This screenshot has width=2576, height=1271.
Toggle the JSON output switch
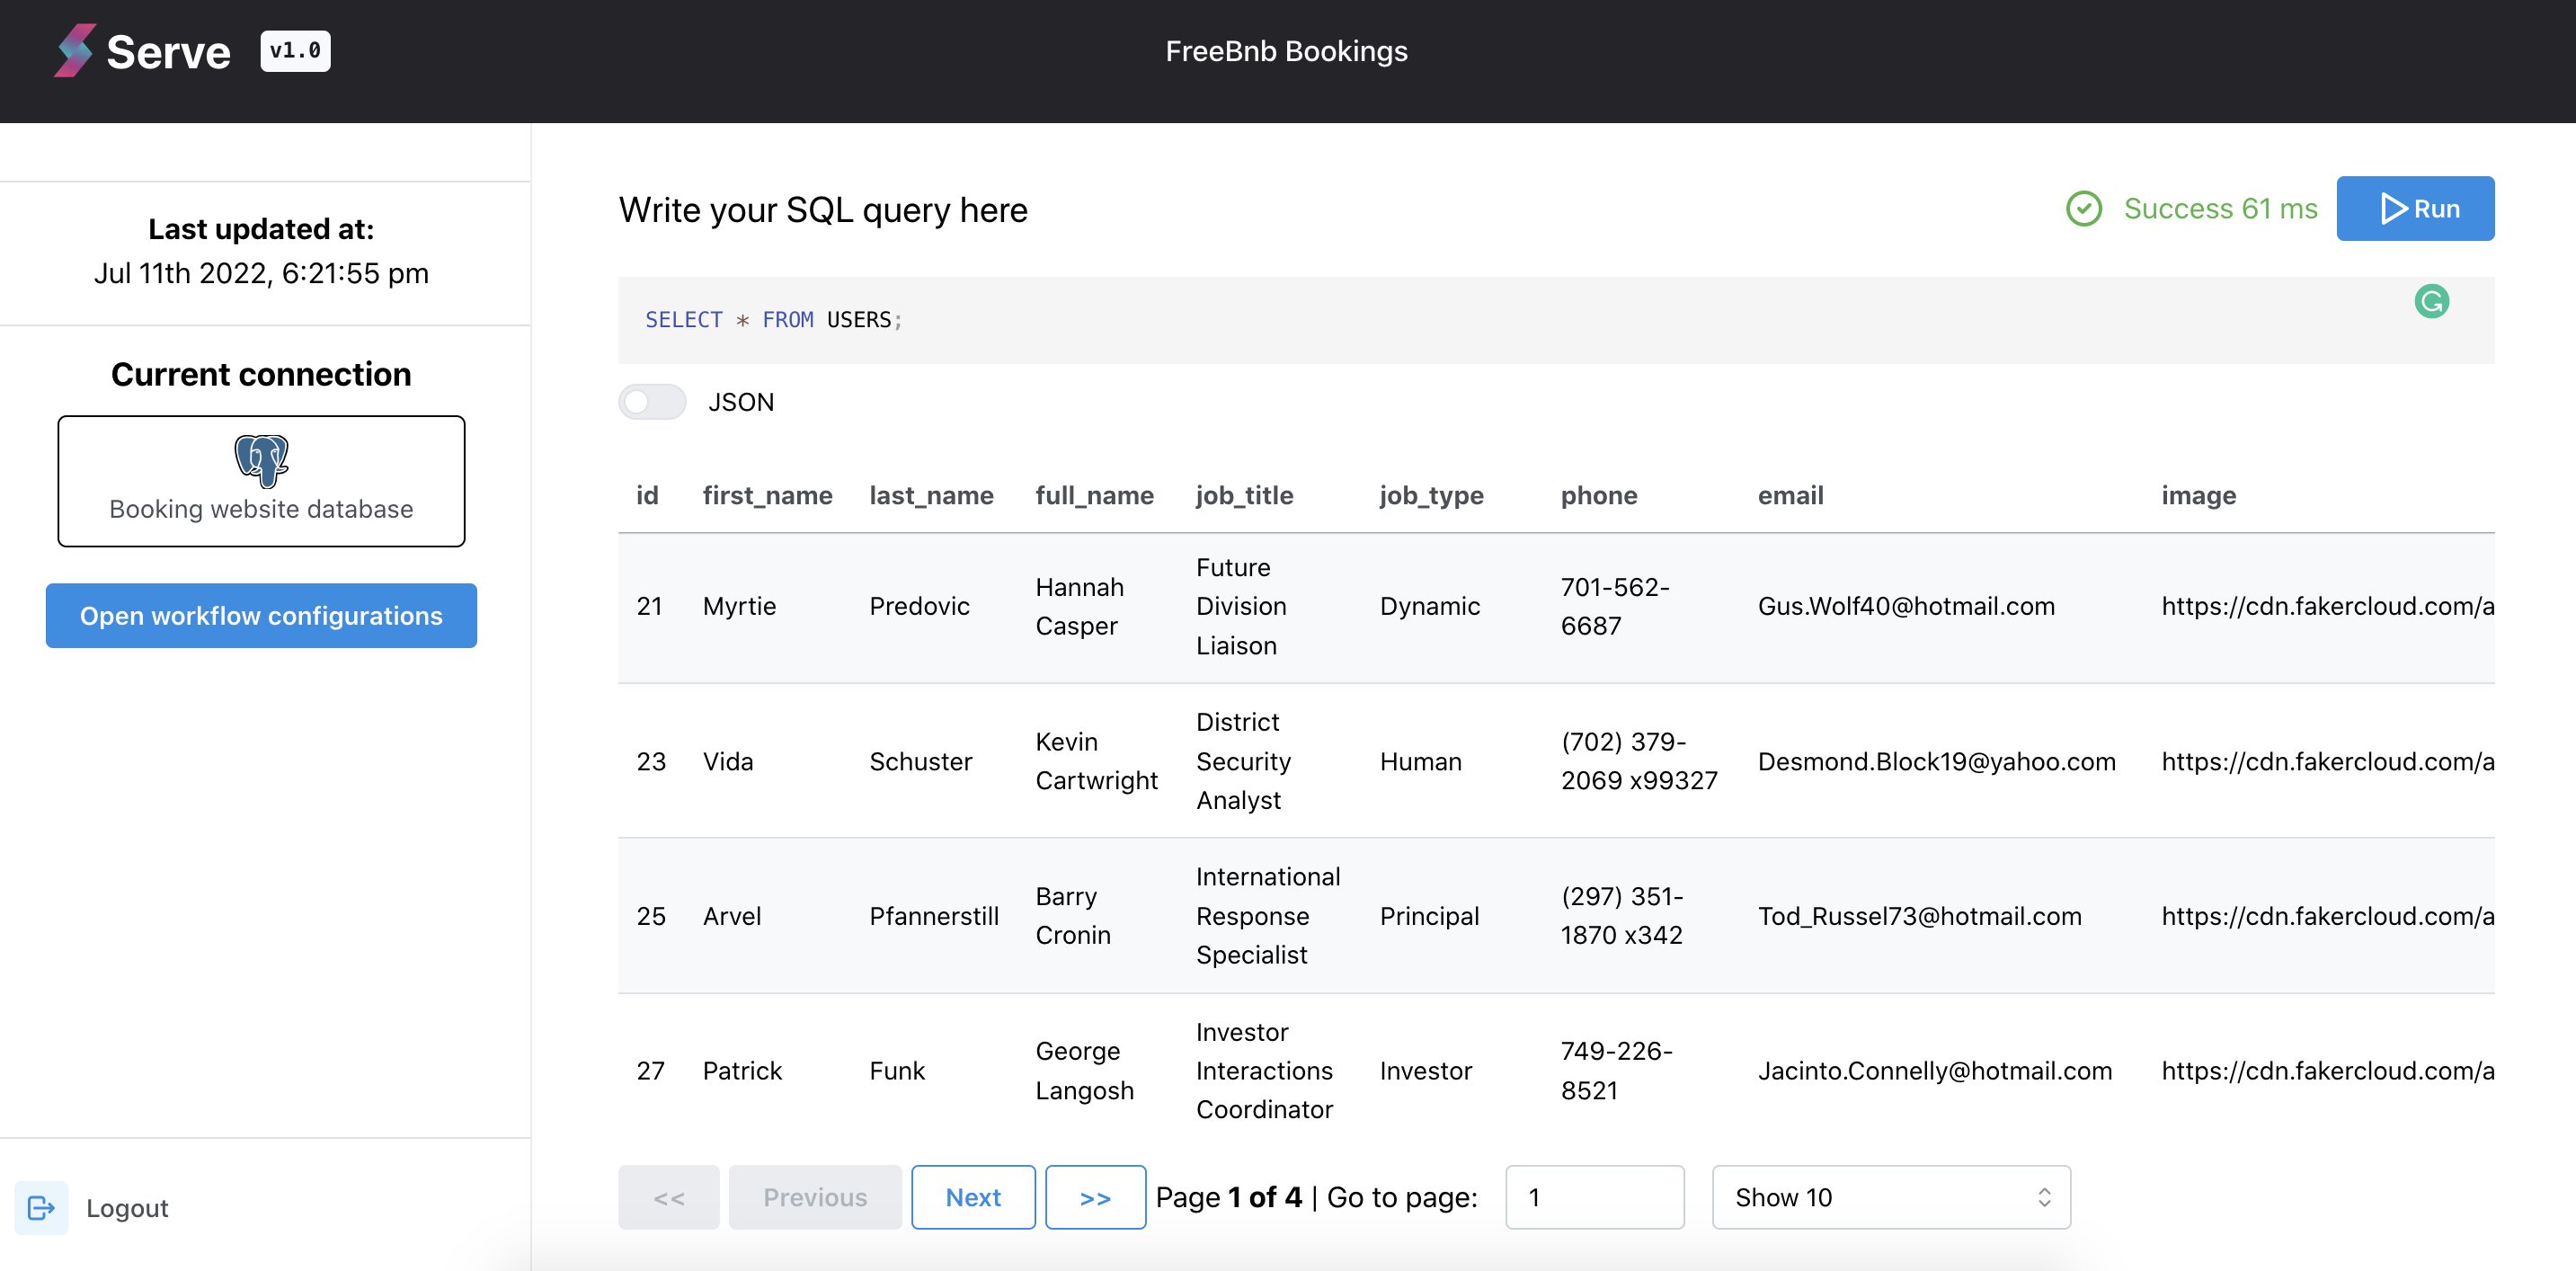652,402
